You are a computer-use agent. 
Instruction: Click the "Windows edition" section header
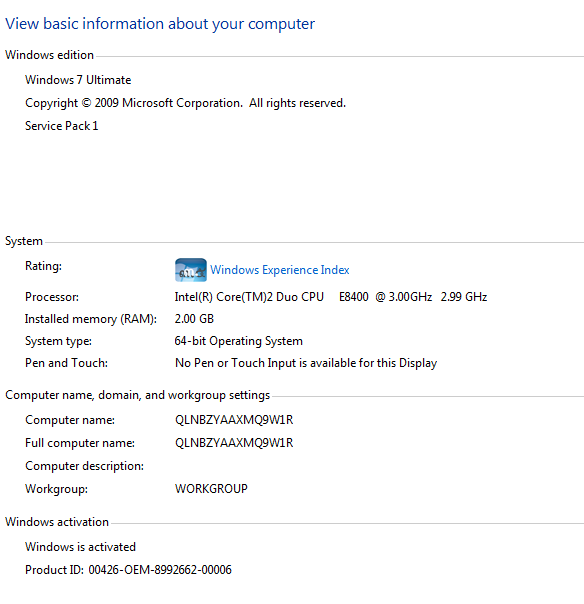(x=49, y=55)
